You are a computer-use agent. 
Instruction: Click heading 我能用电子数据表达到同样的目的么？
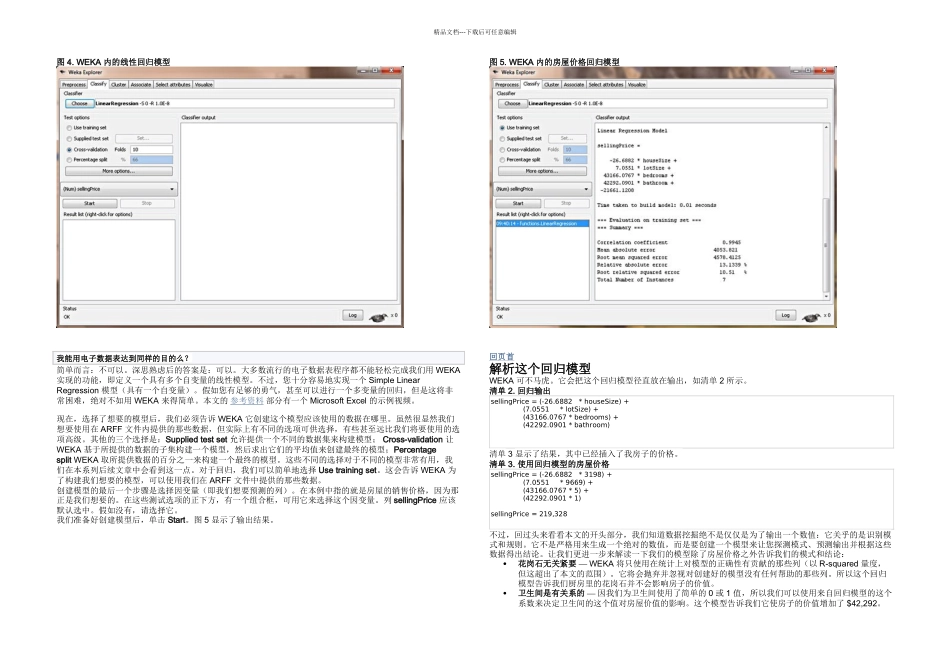pos(123,358)
